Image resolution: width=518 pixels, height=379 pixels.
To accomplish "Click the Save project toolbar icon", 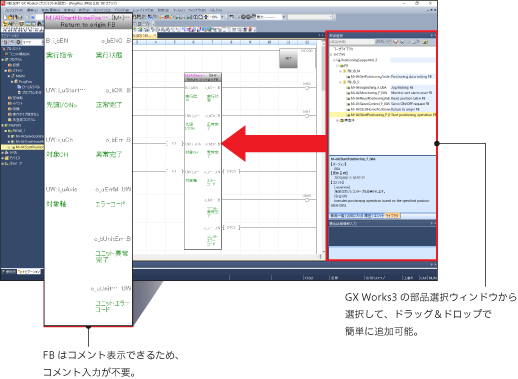I will click(15, 17).
